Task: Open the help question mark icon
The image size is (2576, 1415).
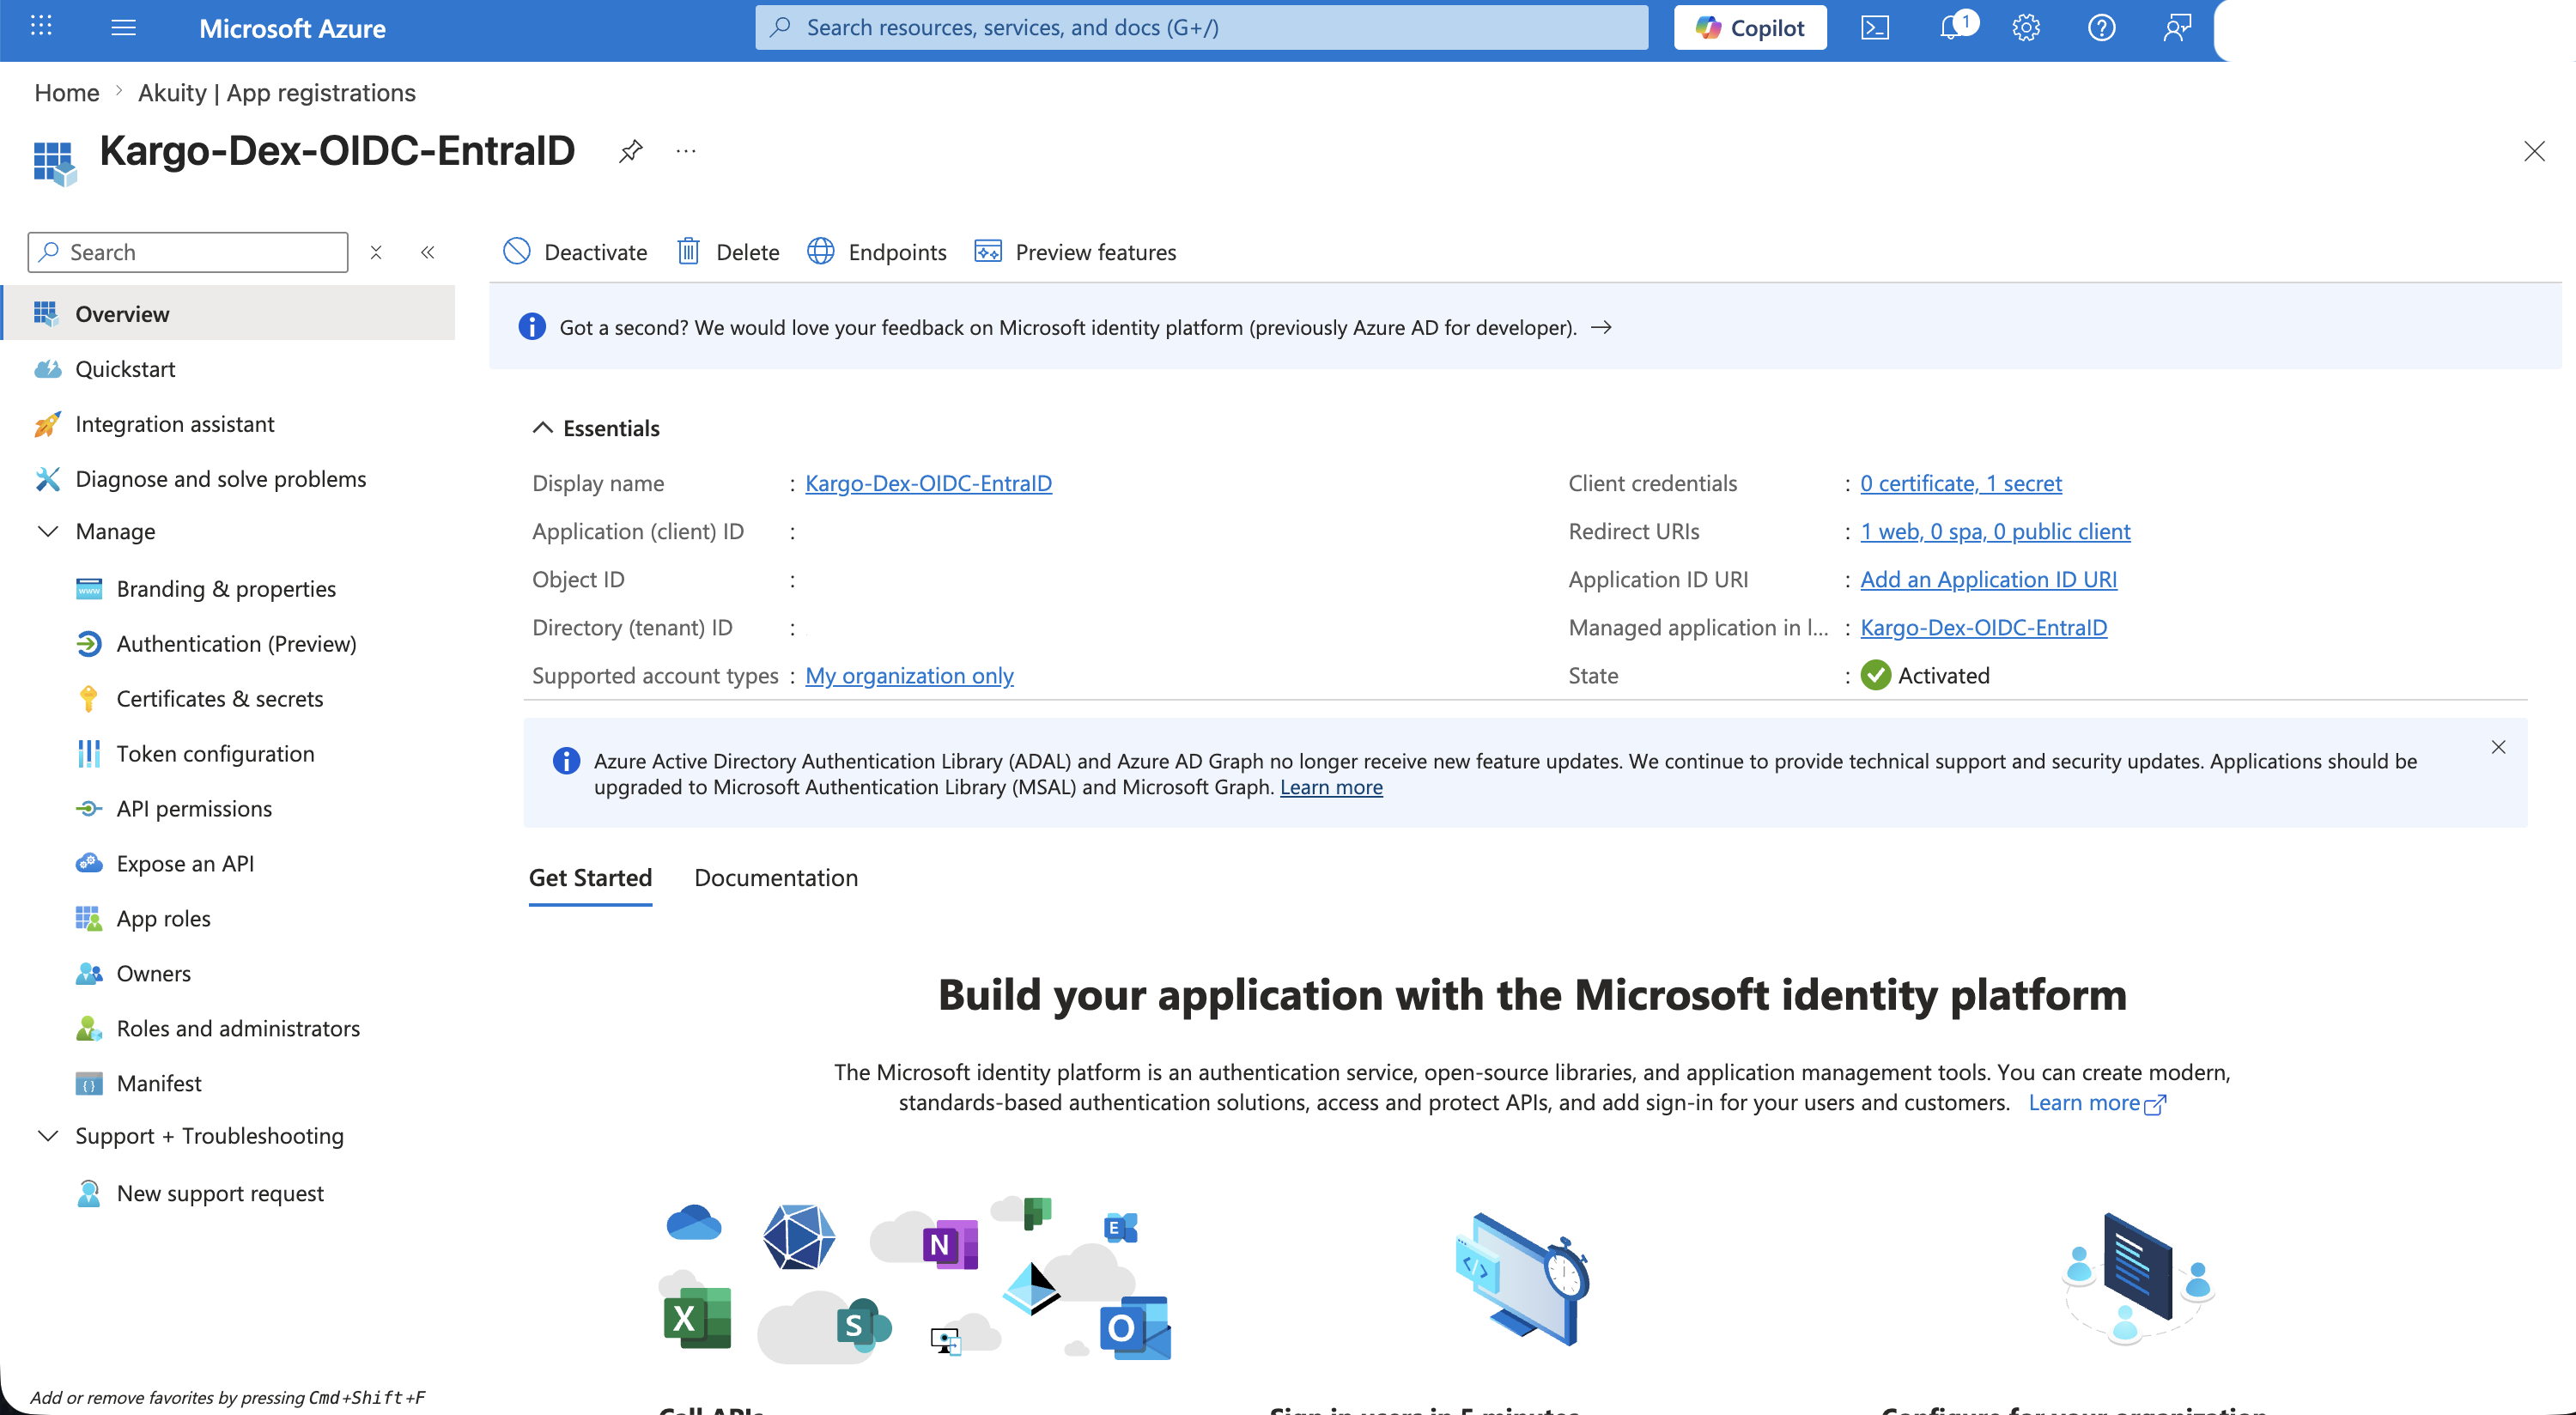Action: click(2102, 27)
